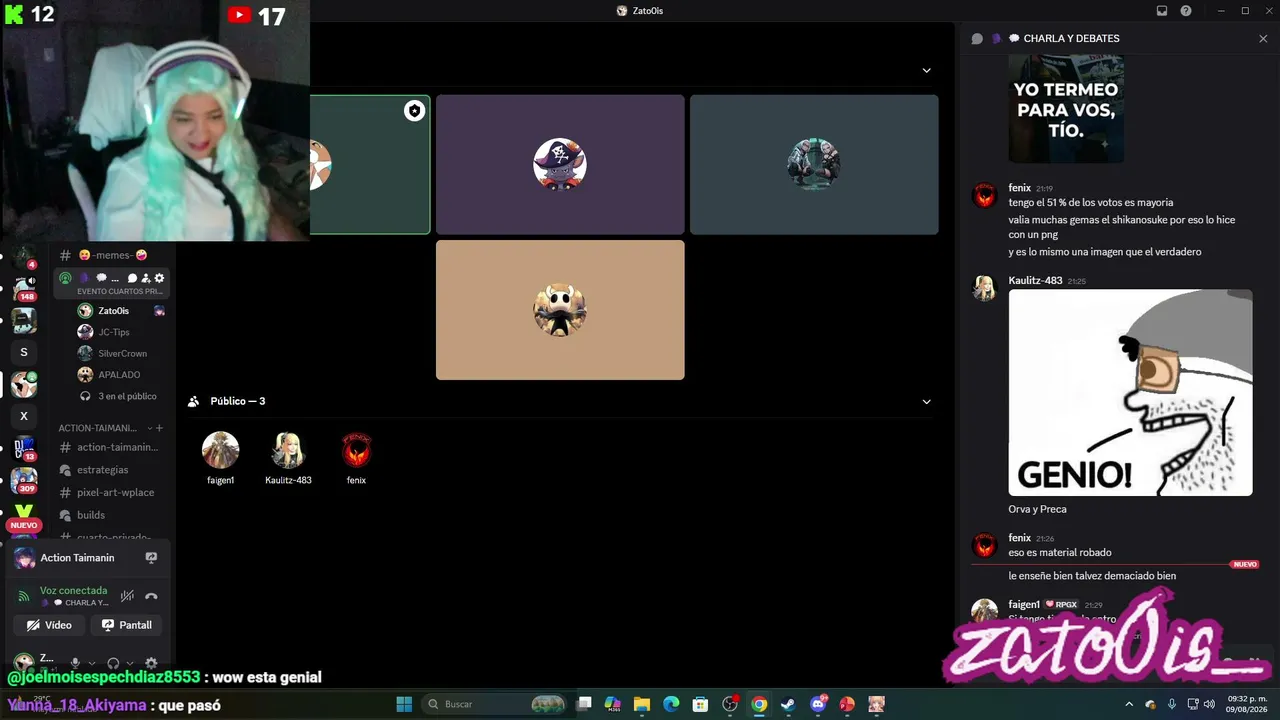Click audience member Kaulitz-483
The image size is (1280, 720).
[x=288, y=458]
